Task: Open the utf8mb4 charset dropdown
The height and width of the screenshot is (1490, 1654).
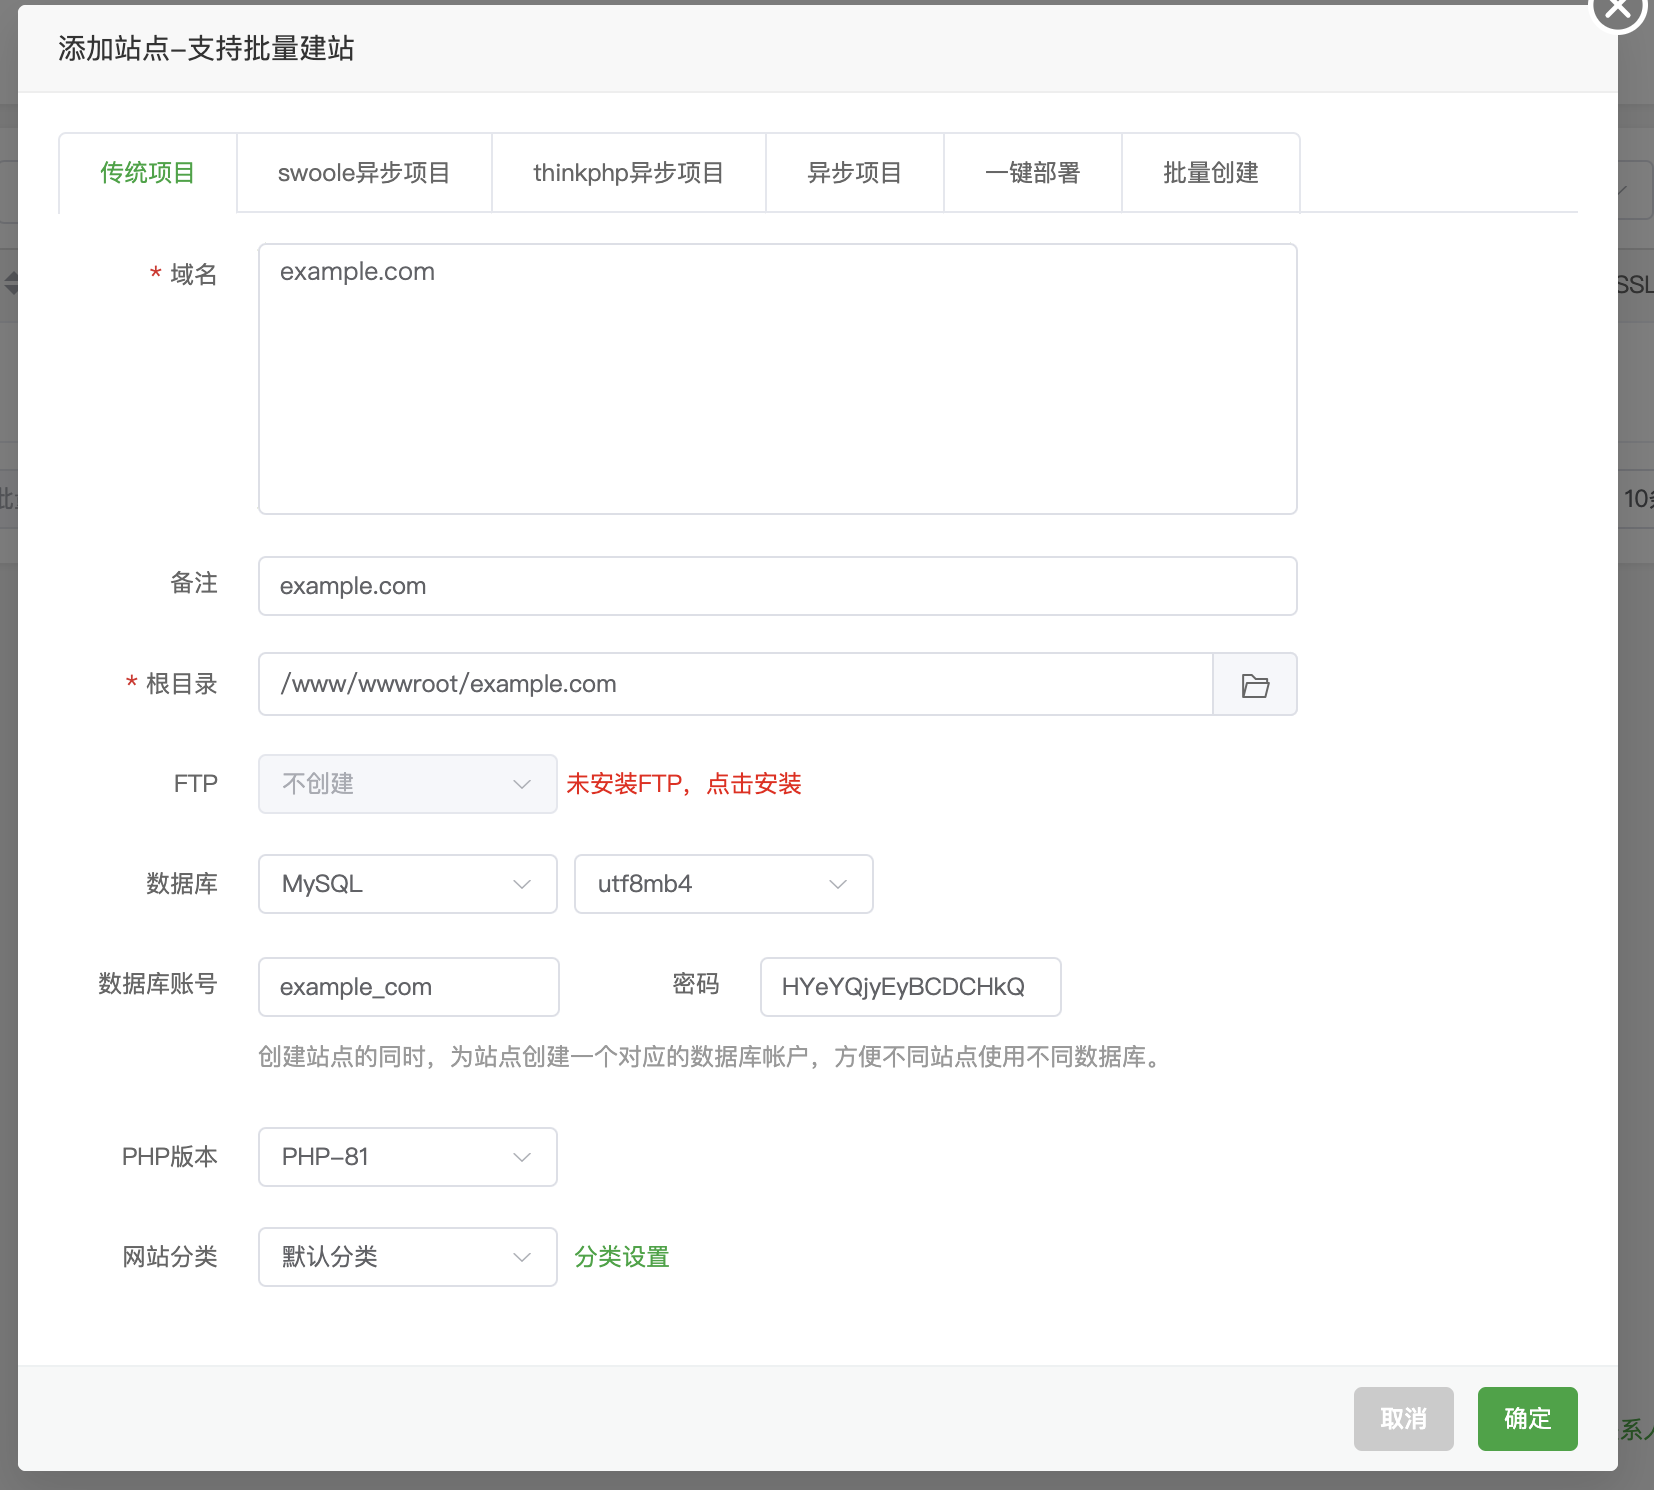Action: click(722, 884)
